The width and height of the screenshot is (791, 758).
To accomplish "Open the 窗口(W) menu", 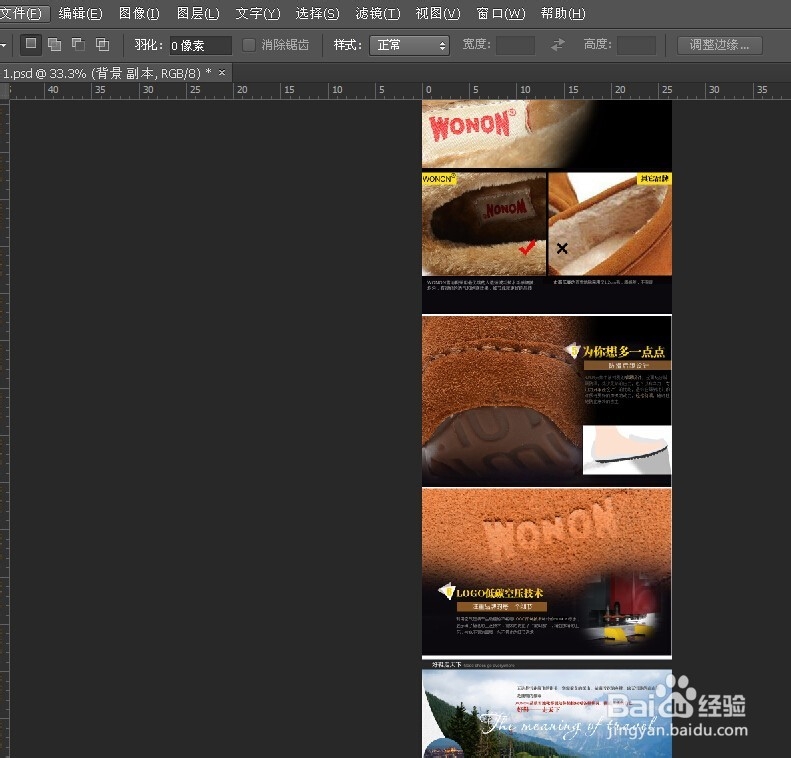I will [x=500, y=13].
